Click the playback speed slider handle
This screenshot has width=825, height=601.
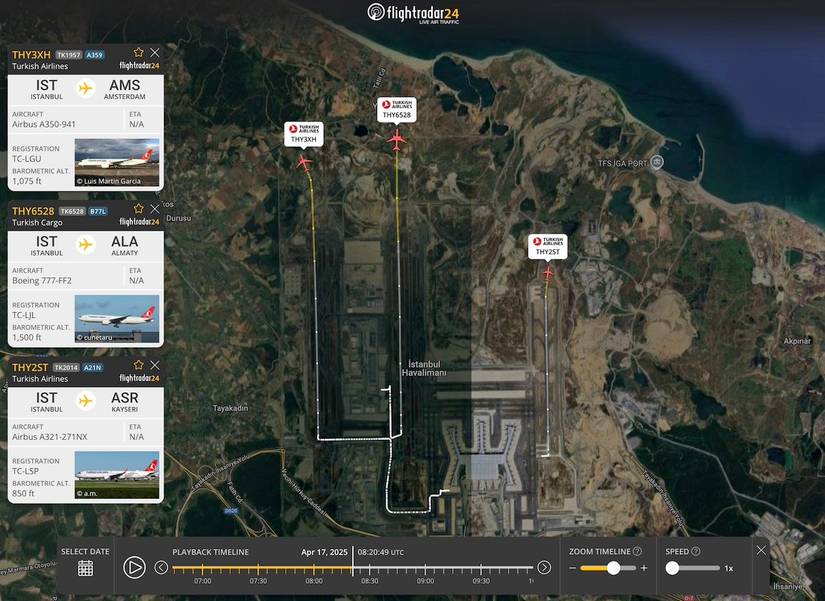coord(673,568)
